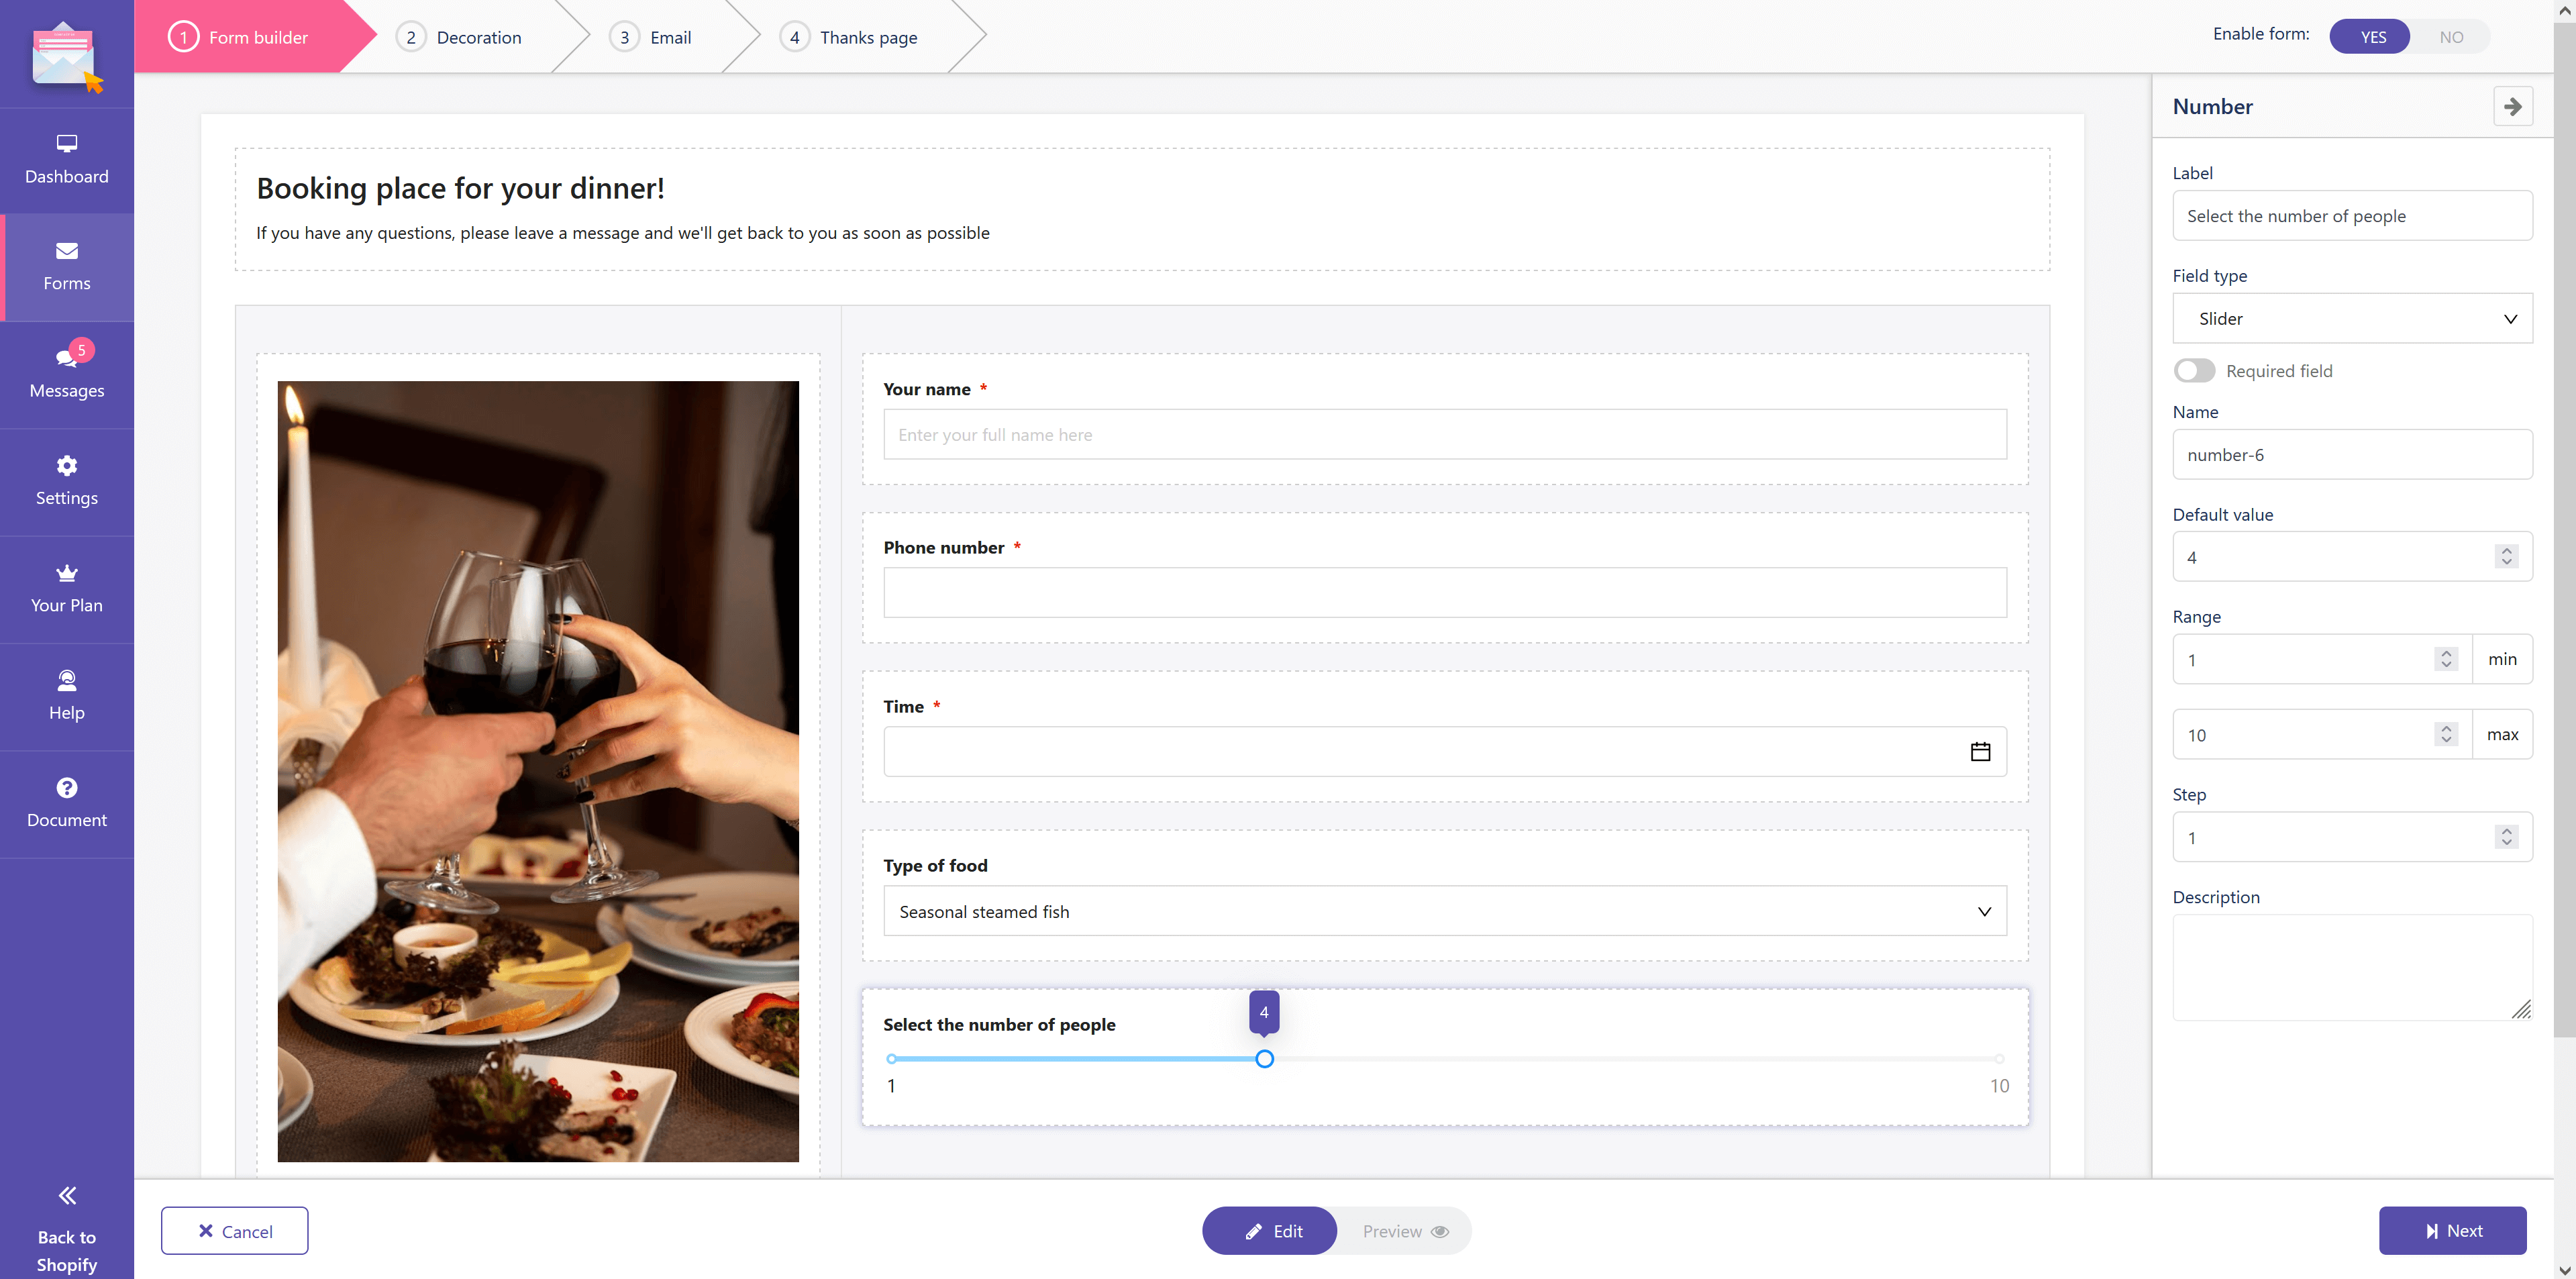The image size is (2576, 1279).
Task: Open the Help support icon
Action: click(66, 680)
